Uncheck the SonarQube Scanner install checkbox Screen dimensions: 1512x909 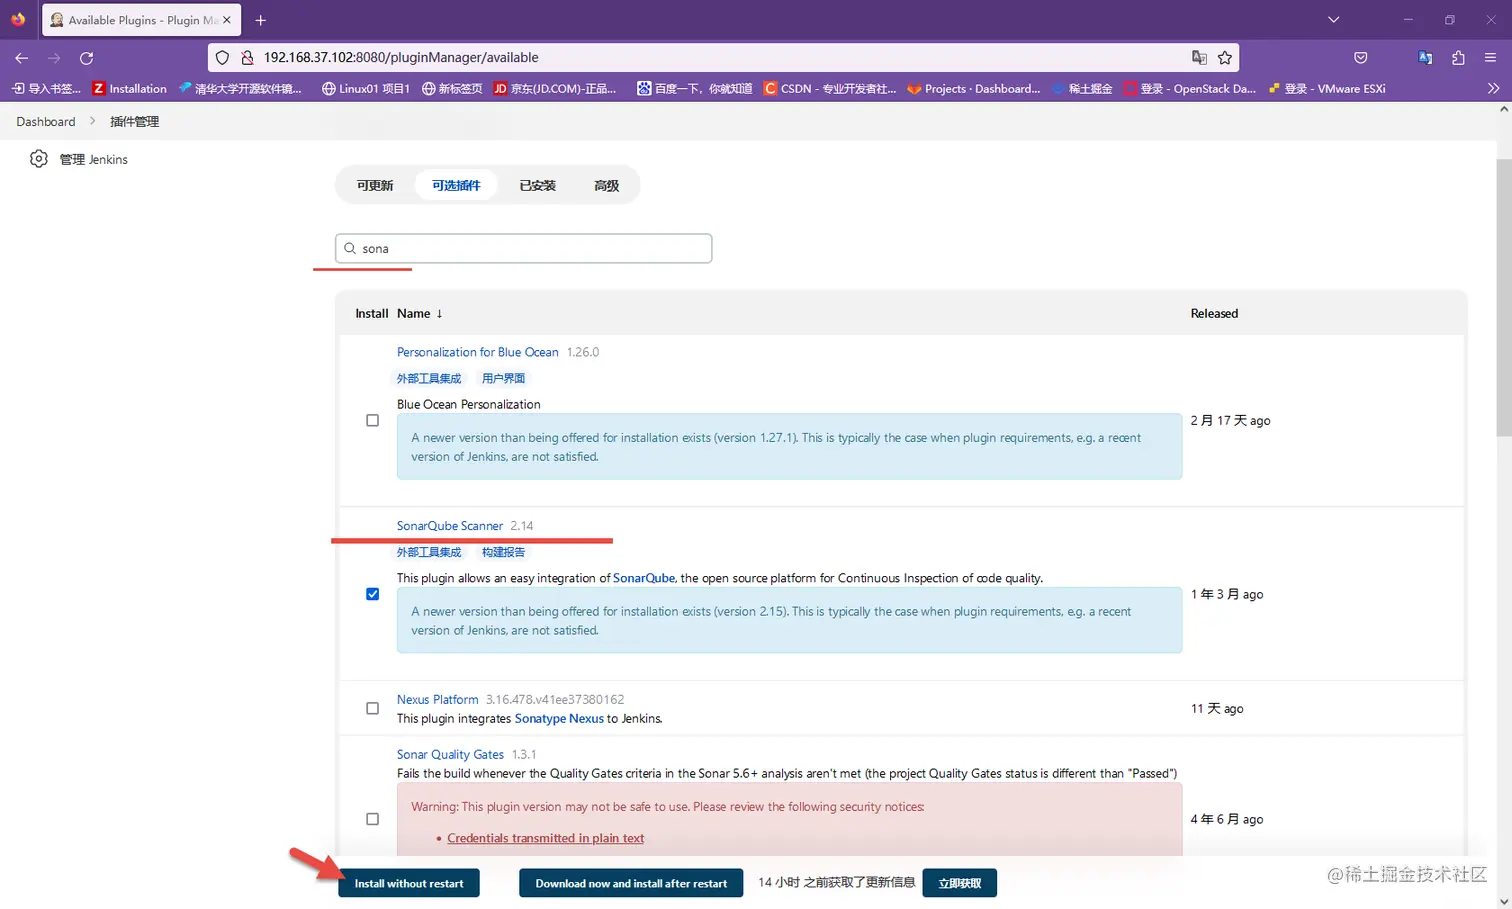point(373,594)
